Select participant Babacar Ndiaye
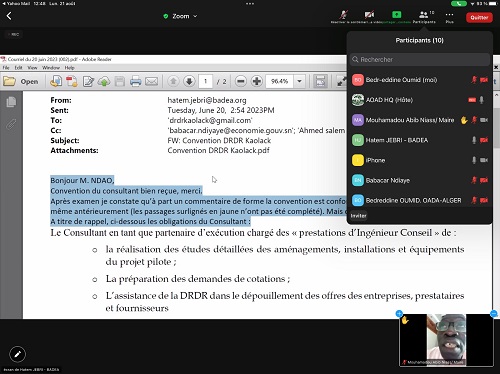The height and width of the screenshot is (374, 500). pyautogui.click(x=420, y=180)
